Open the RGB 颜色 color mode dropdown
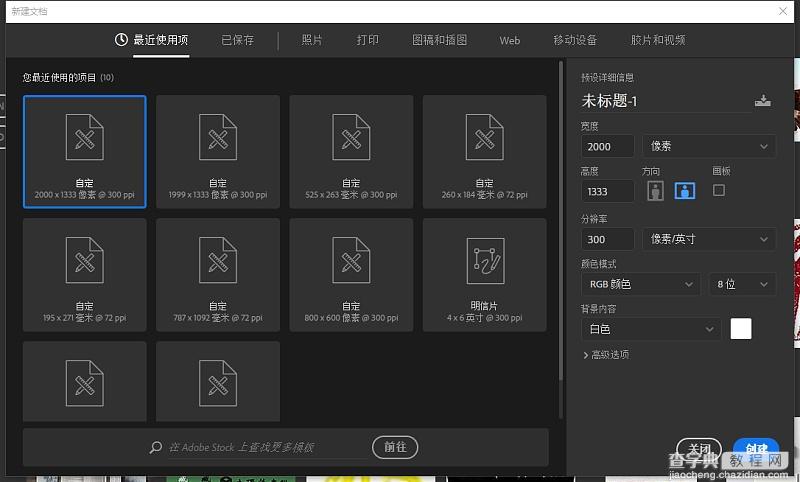This screenshot has height=482, width=800. coord(640,284)
